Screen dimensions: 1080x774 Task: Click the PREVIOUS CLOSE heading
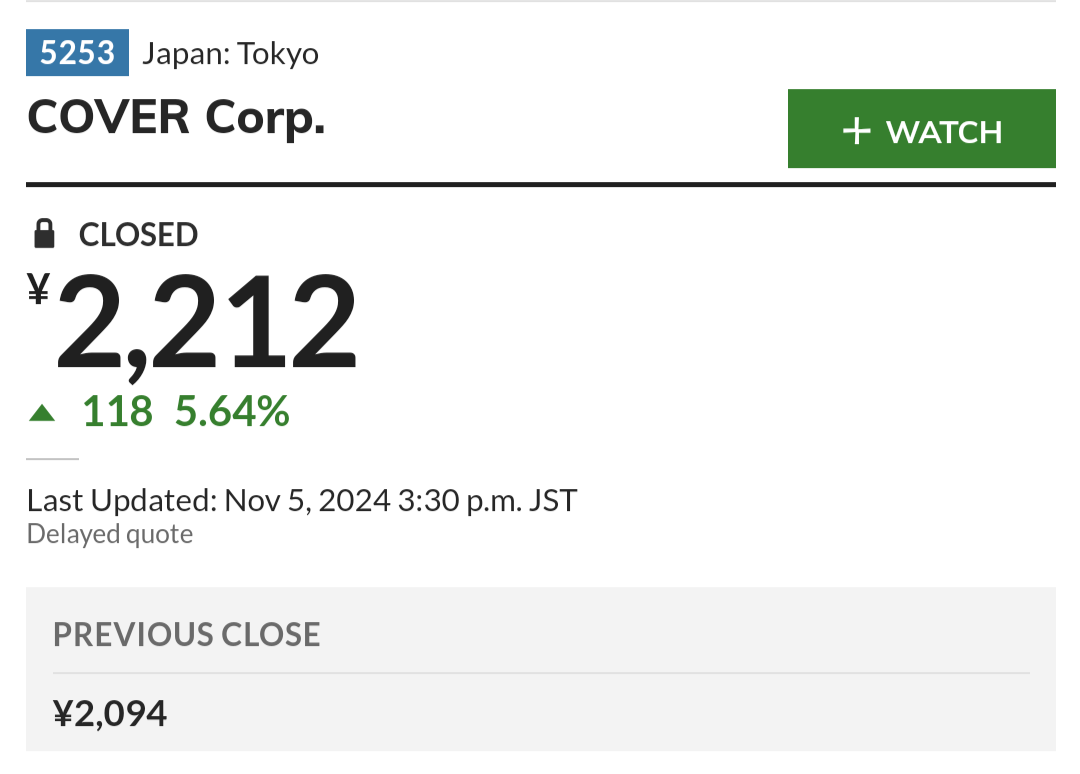pos(187,635)
